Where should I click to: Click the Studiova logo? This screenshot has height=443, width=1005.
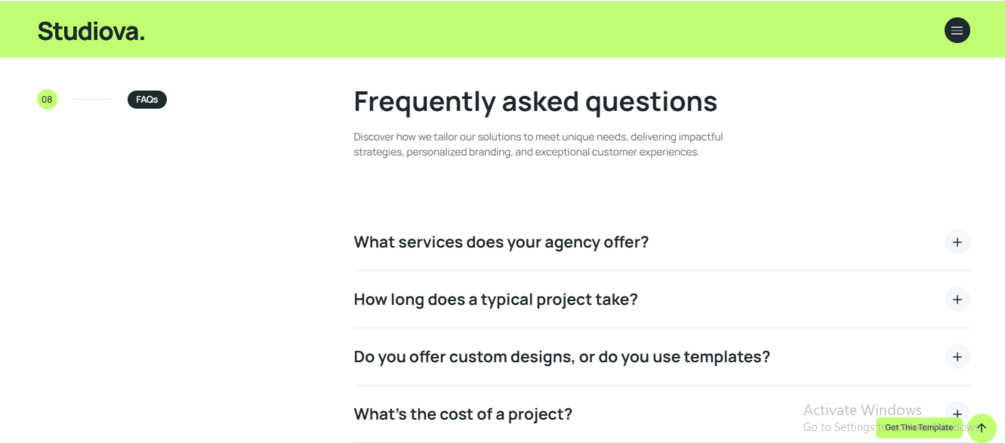(91, 31)
